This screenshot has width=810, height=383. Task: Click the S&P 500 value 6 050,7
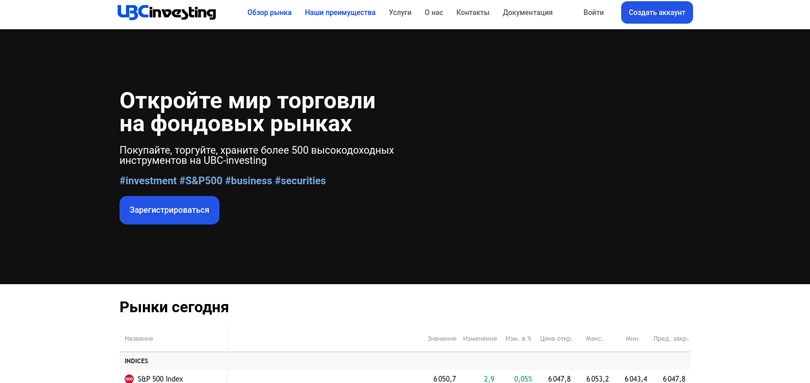(444, 379)
